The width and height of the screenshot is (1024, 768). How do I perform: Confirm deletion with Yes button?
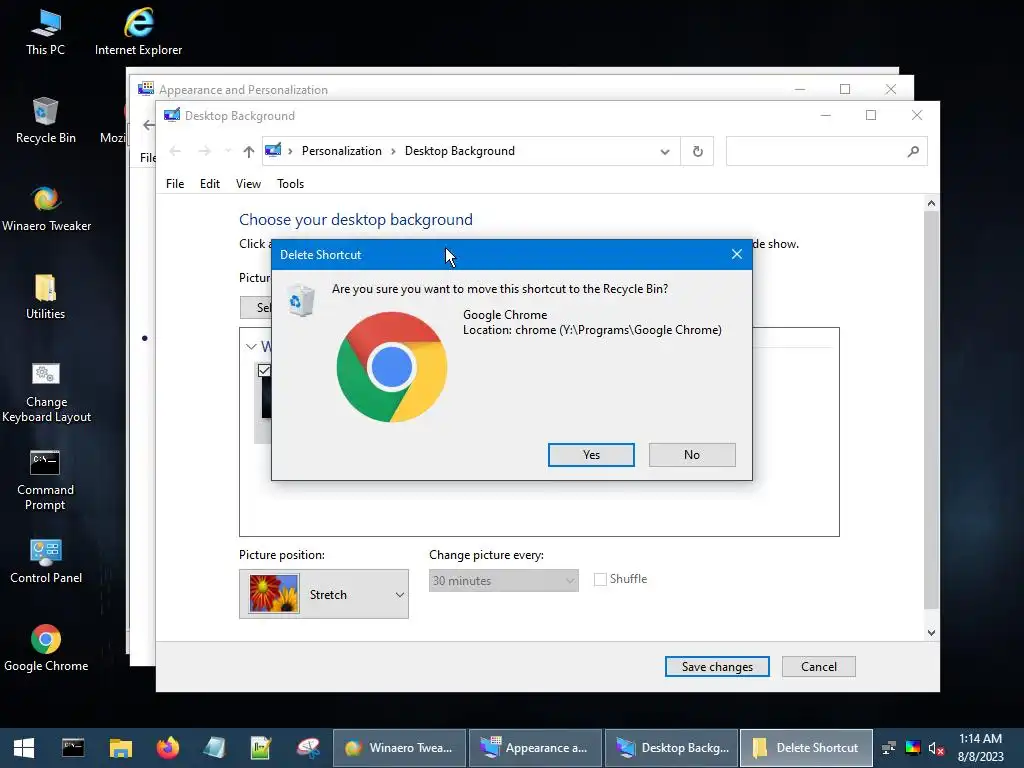(591, 455)
